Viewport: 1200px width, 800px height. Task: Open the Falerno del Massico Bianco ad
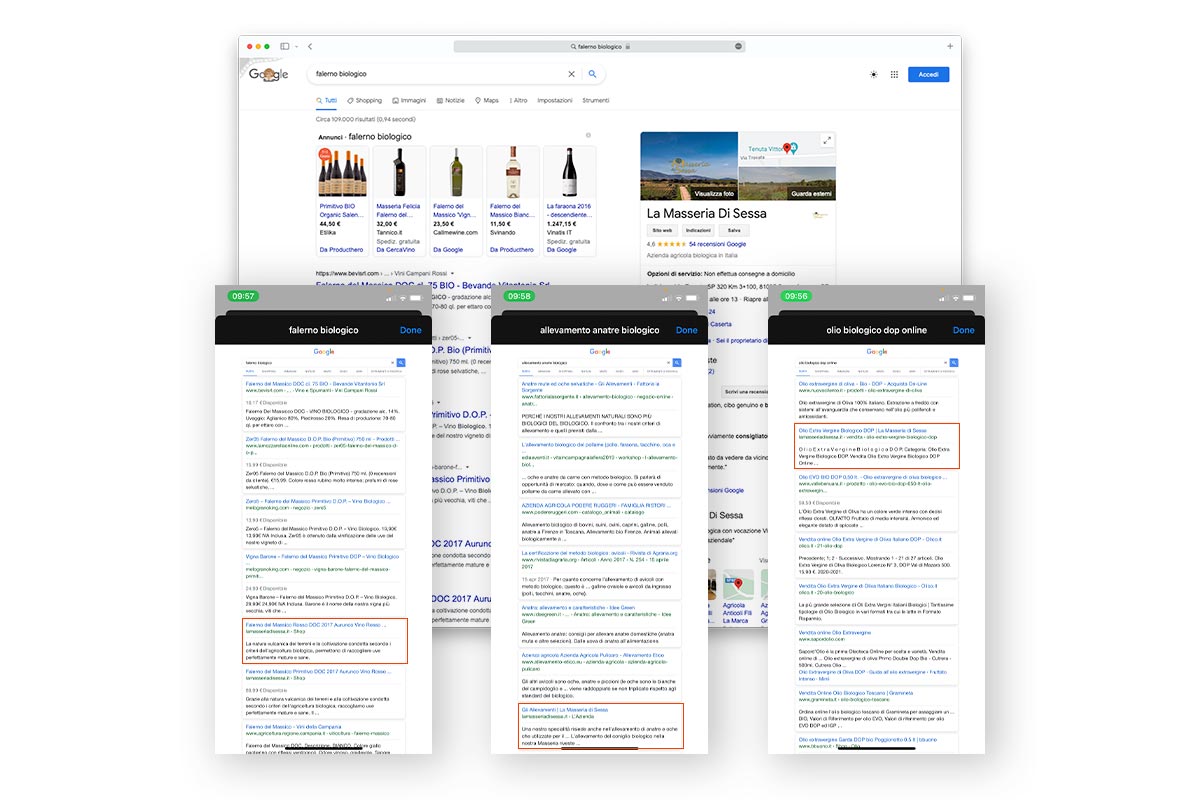click(x=513, y=200)
